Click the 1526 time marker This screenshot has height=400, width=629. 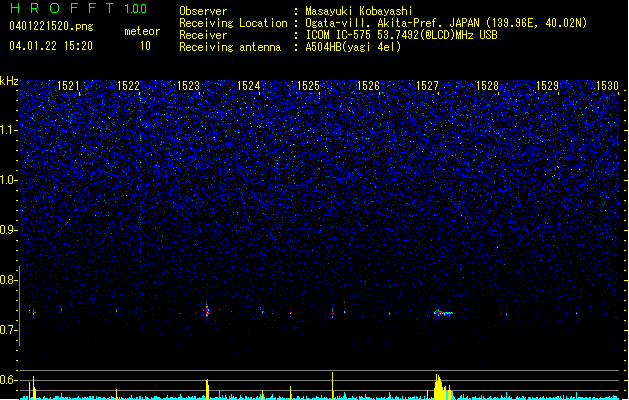[x=368, y=86]
